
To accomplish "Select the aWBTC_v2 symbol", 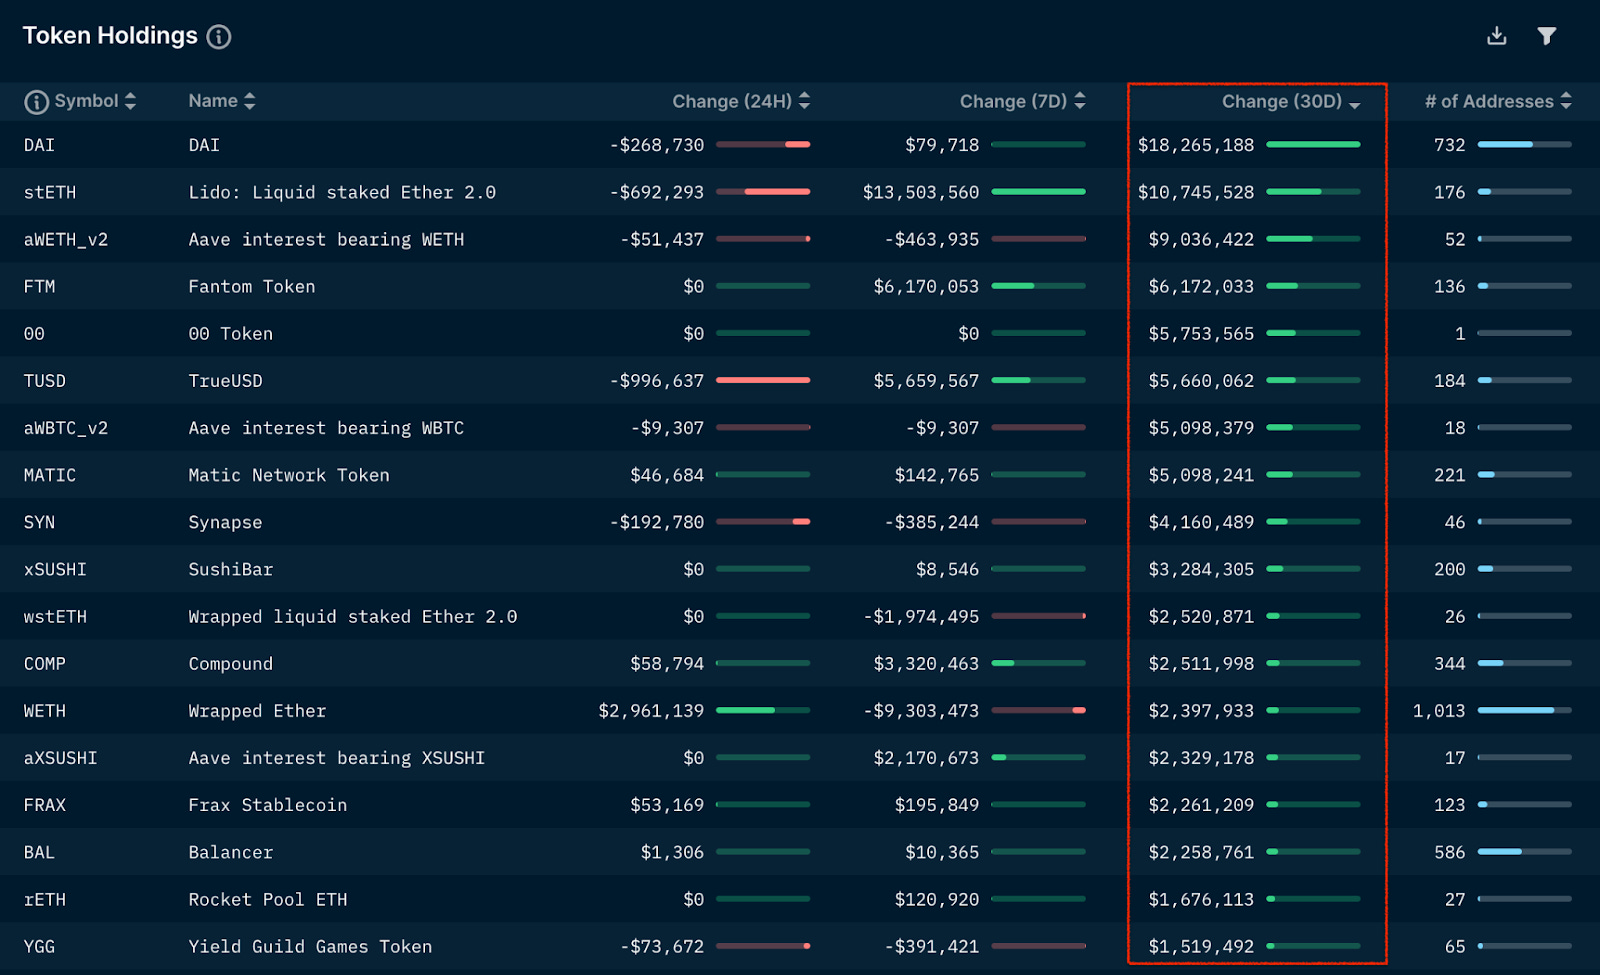I will tap(66, 427).
